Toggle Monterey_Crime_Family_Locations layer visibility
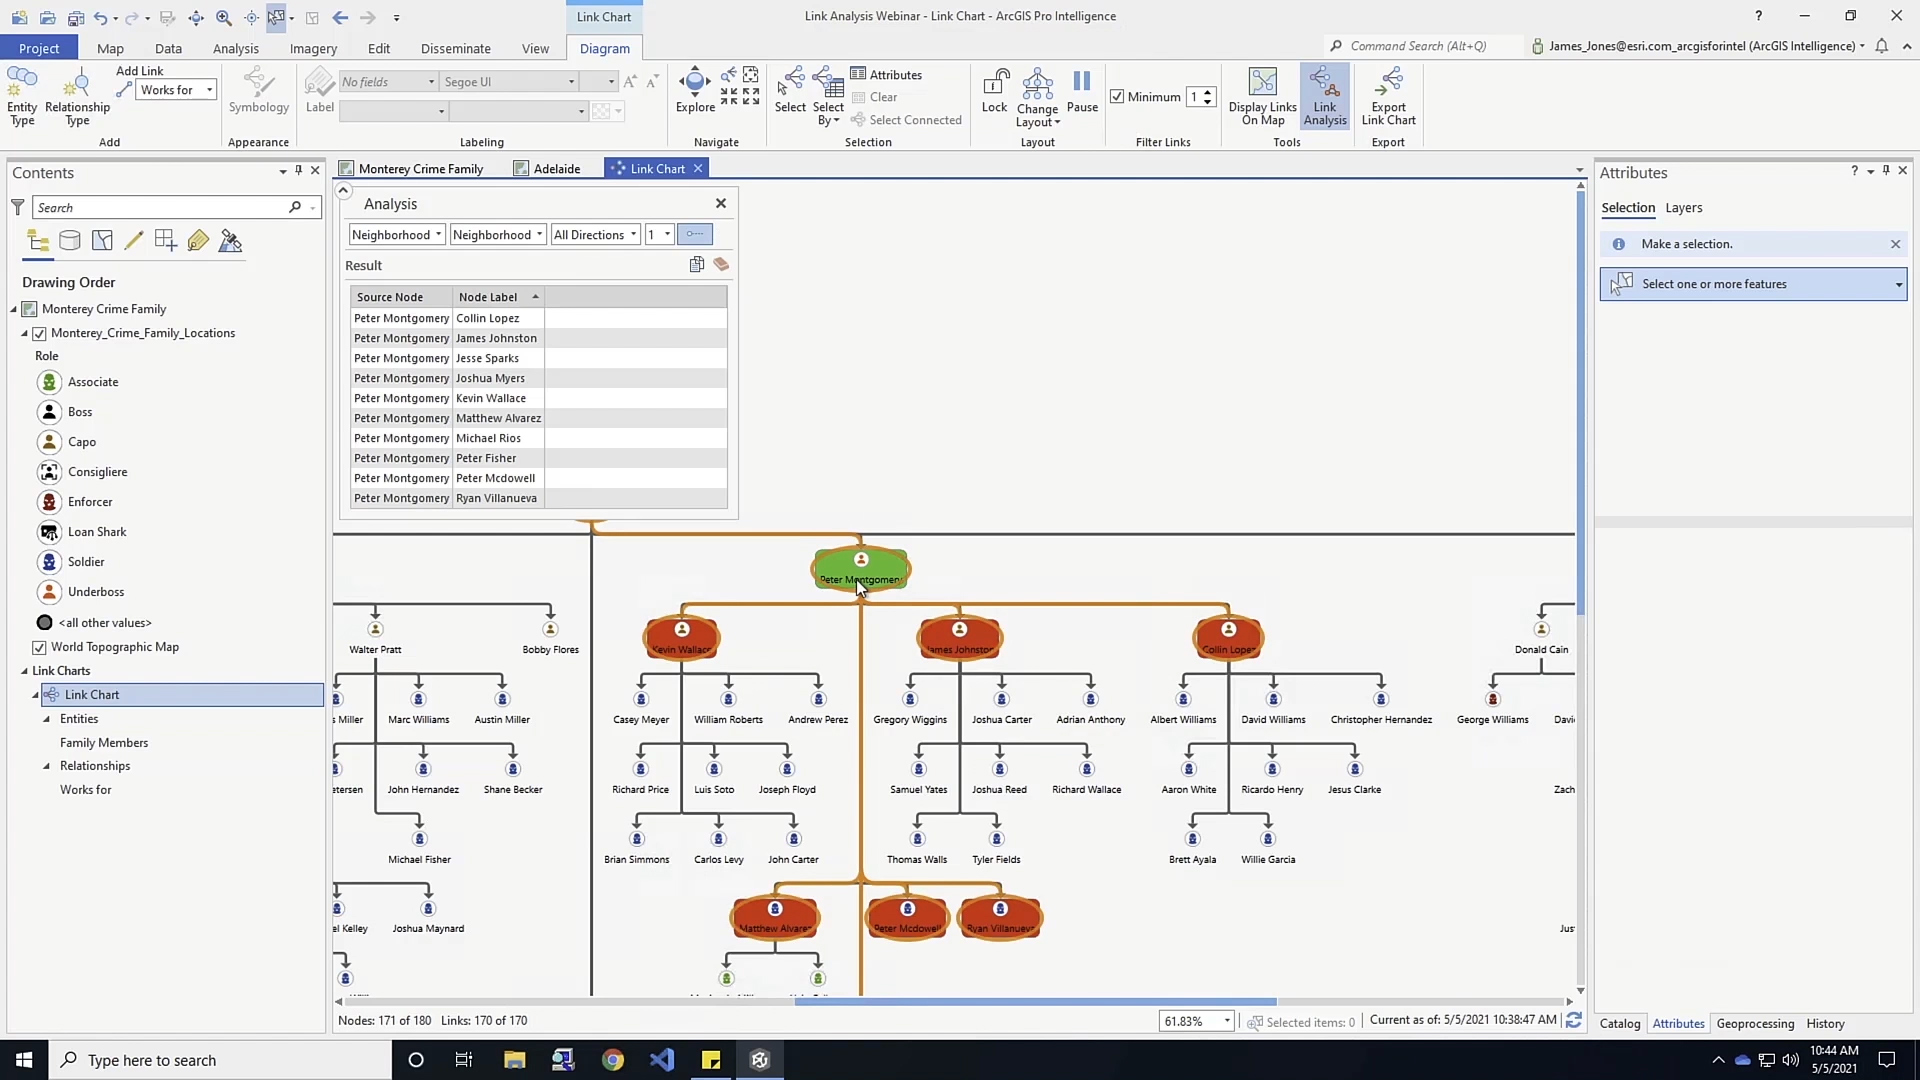Viewport: 1920px width, 1080px height. click(40, 334)
